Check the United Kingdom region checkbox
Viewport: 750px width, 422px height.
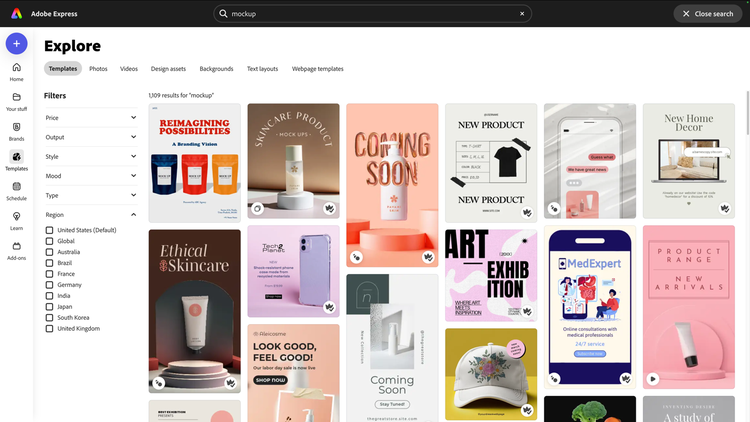coord(49,329)
